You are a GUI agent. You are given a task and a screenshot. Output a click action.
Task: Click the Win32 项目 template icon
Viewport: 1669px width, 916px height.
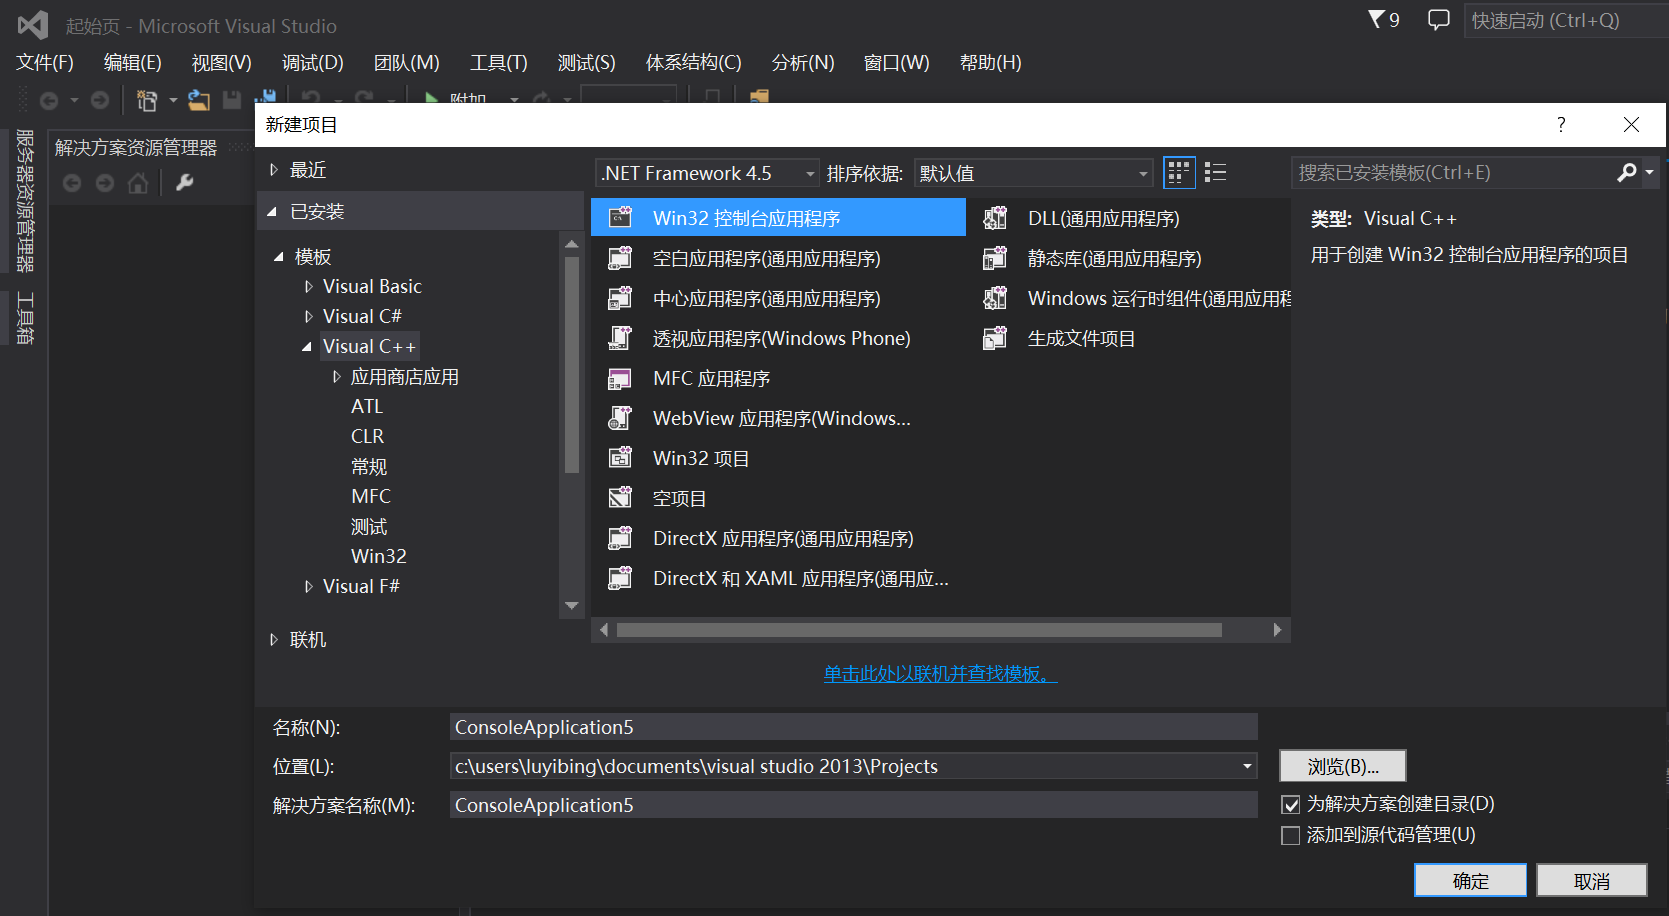[x=621, y=458]
